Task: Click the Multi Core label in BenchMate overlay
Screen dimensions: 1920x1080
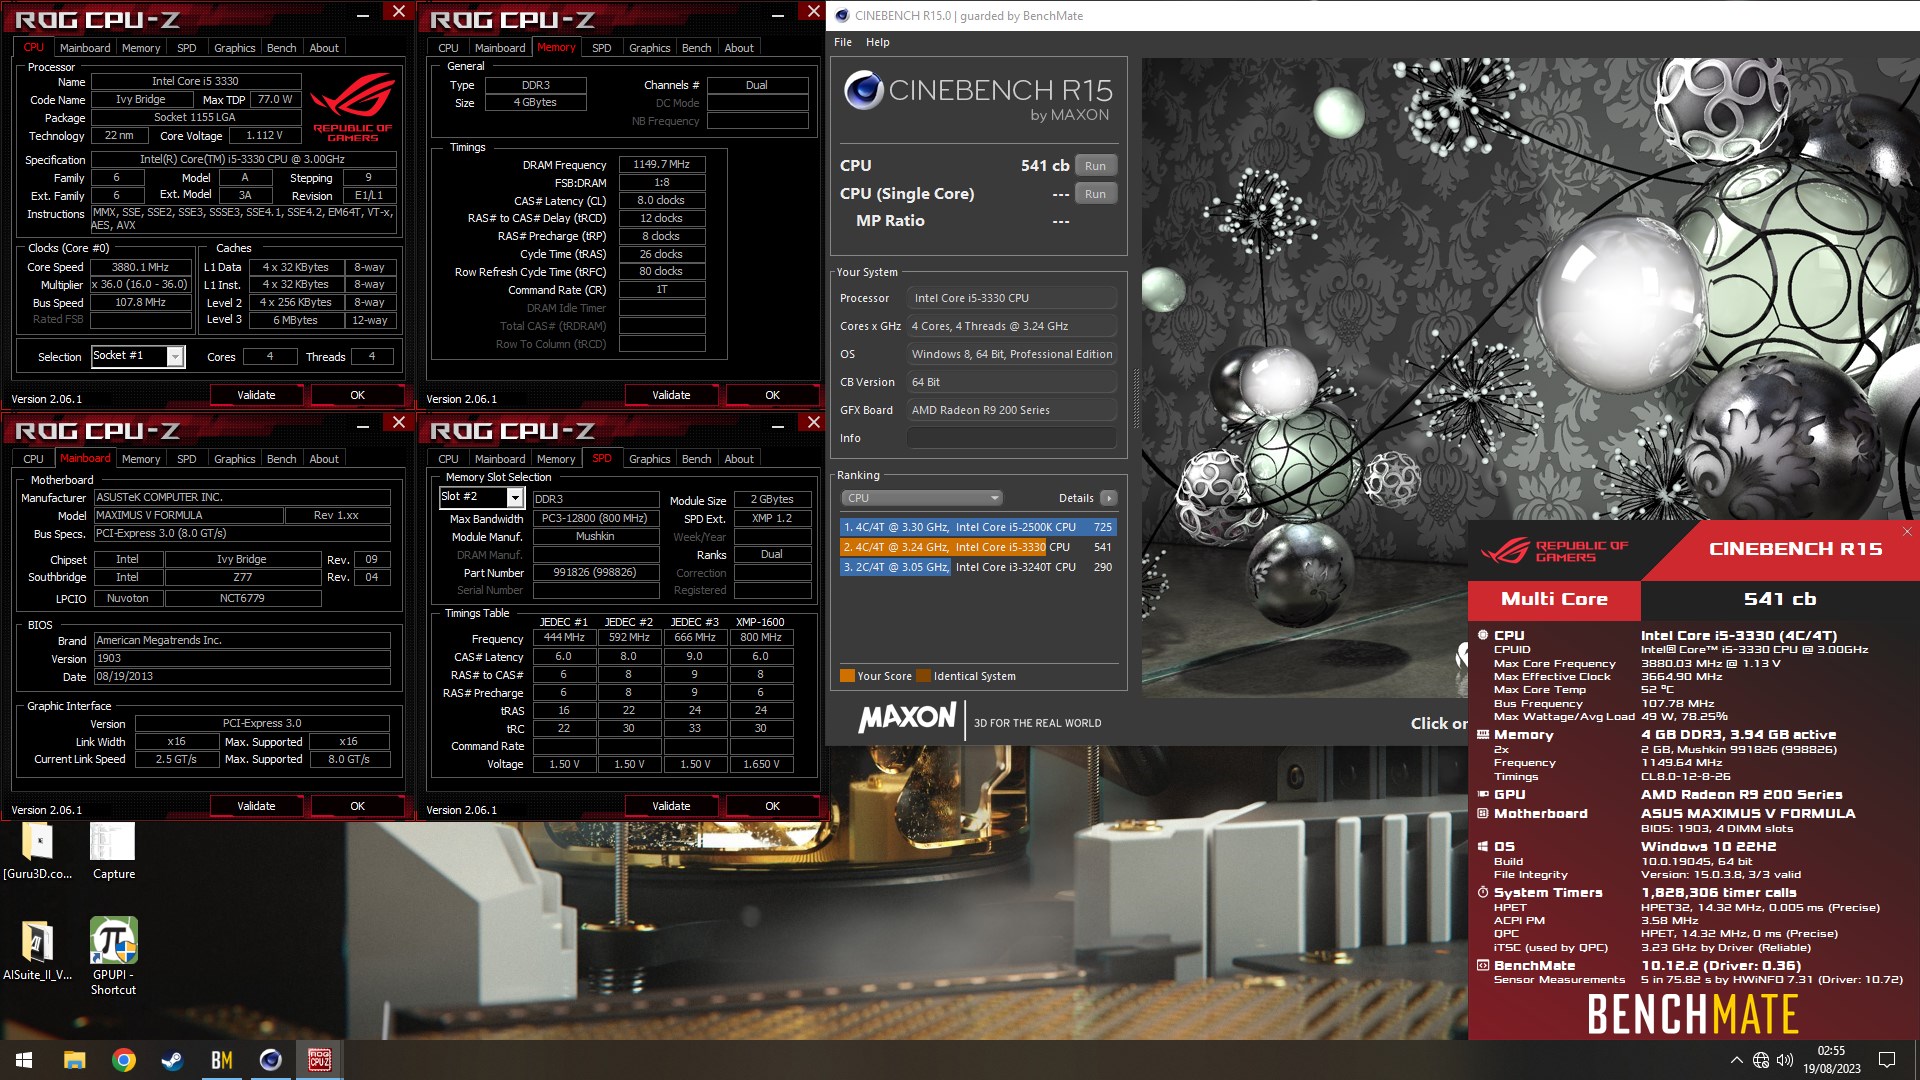Action: (x=1554, y=599)
